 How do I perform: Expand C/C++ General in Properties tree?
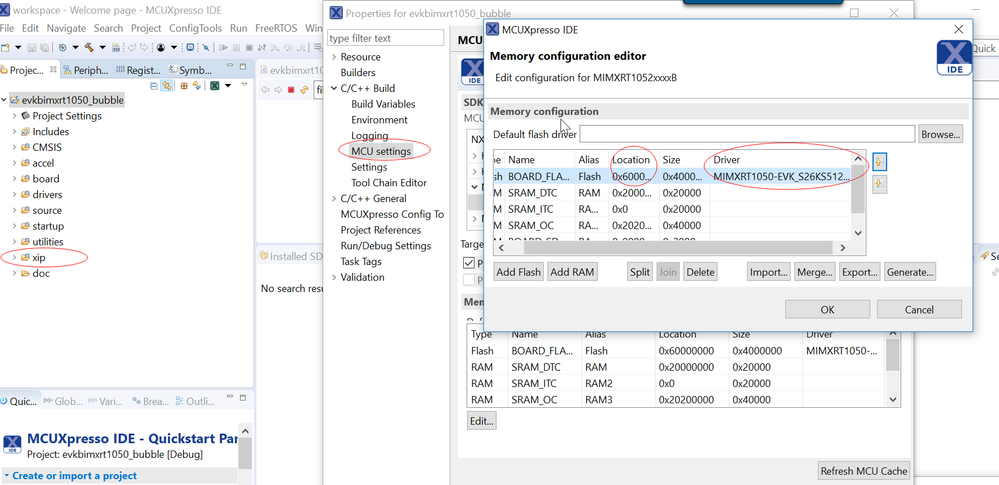333,198
